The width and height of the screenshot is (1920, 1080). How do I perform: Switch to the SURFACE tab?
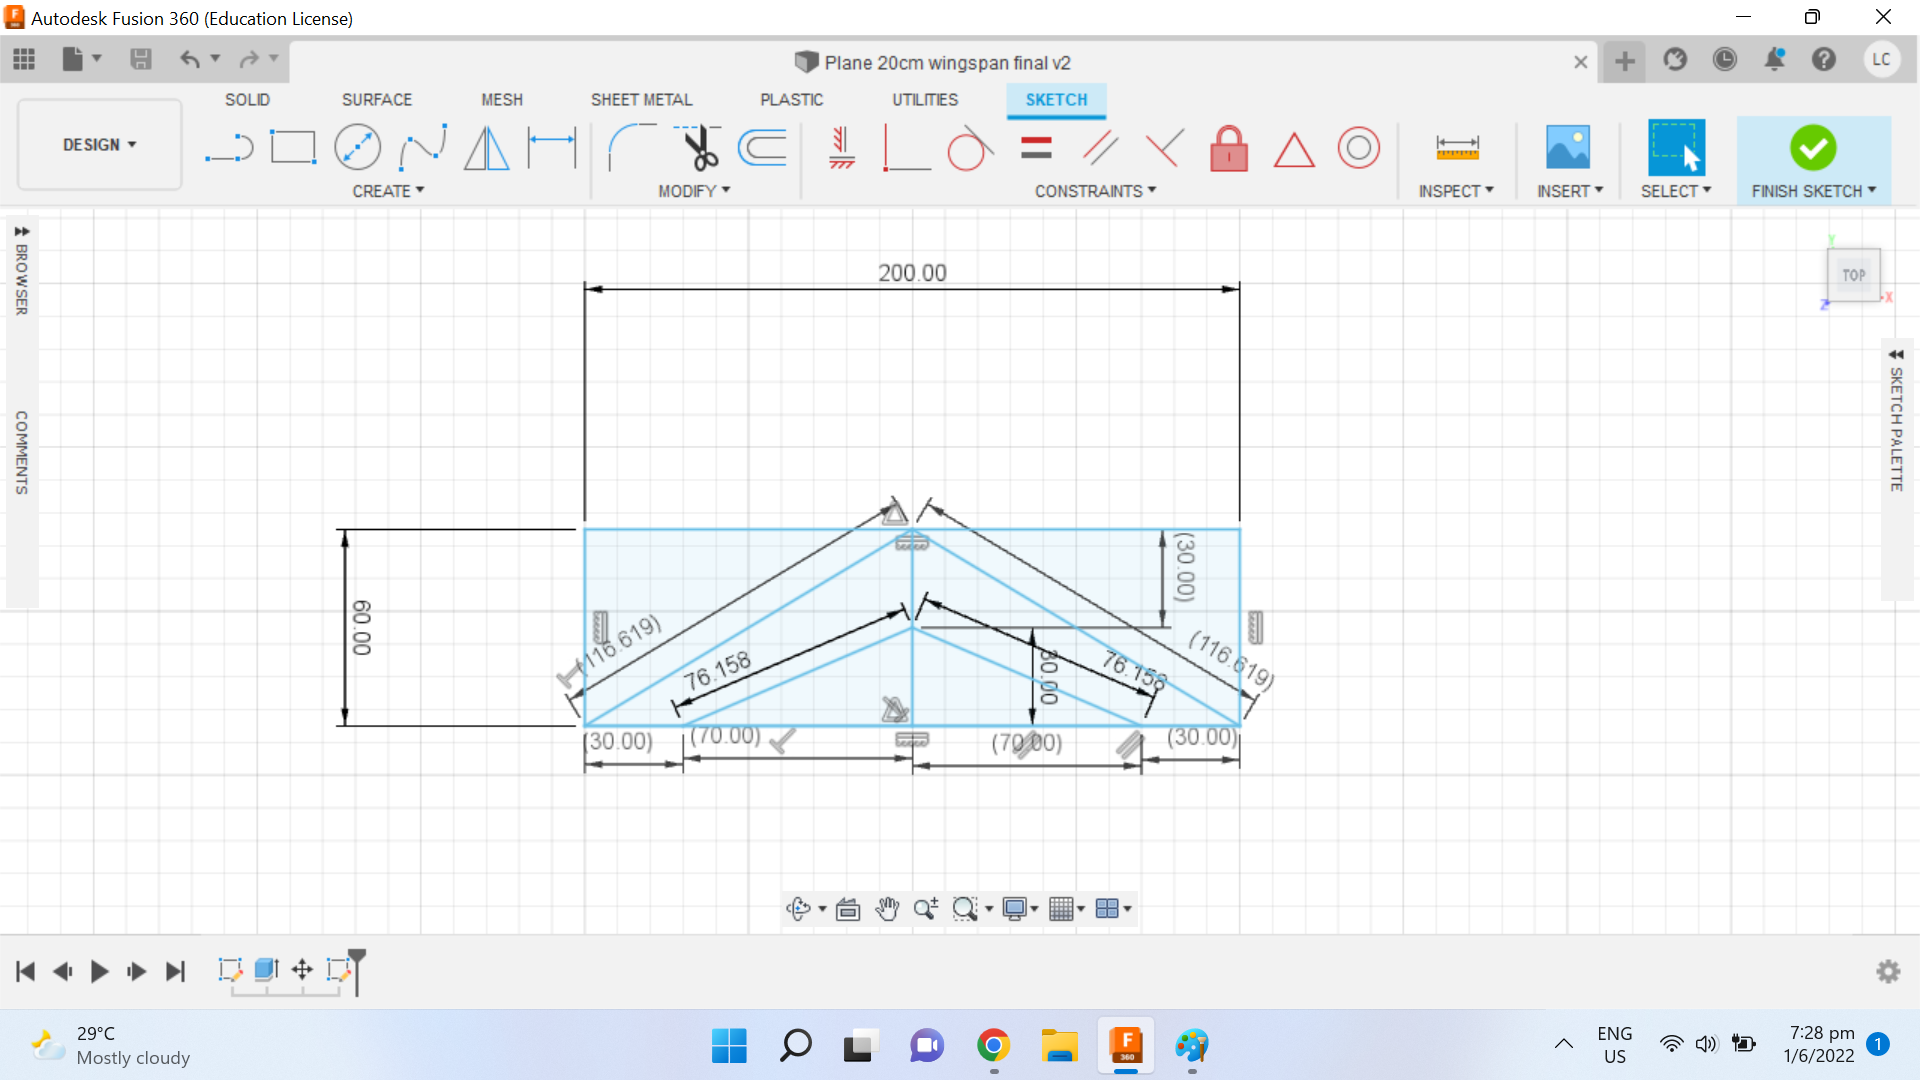[x=376, y=100]
